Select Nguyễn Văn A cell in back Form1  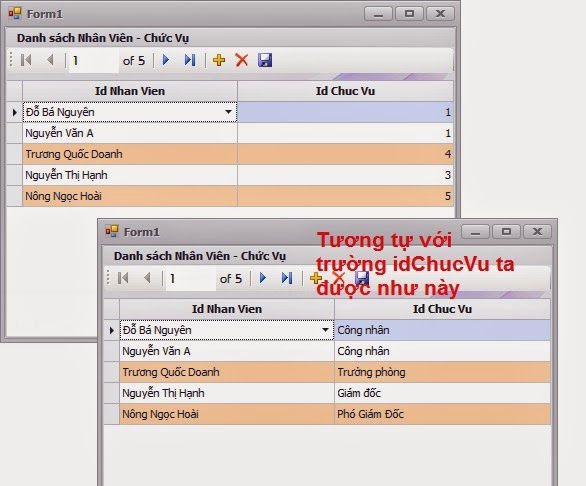click(x=130, y=133)
